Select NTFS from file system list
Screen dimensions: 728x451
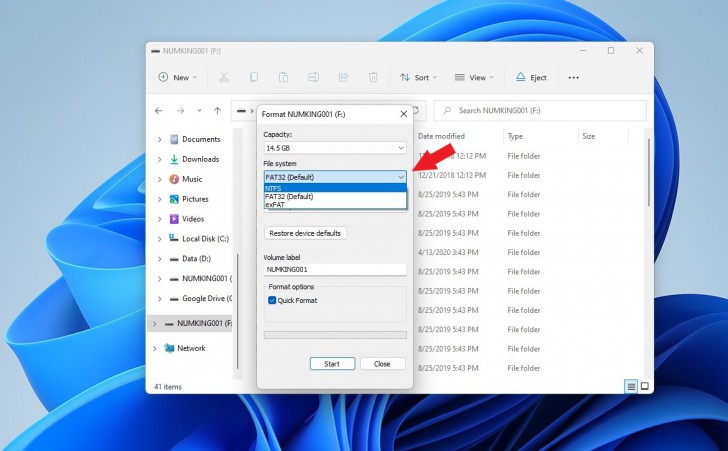tap(335, 188)
